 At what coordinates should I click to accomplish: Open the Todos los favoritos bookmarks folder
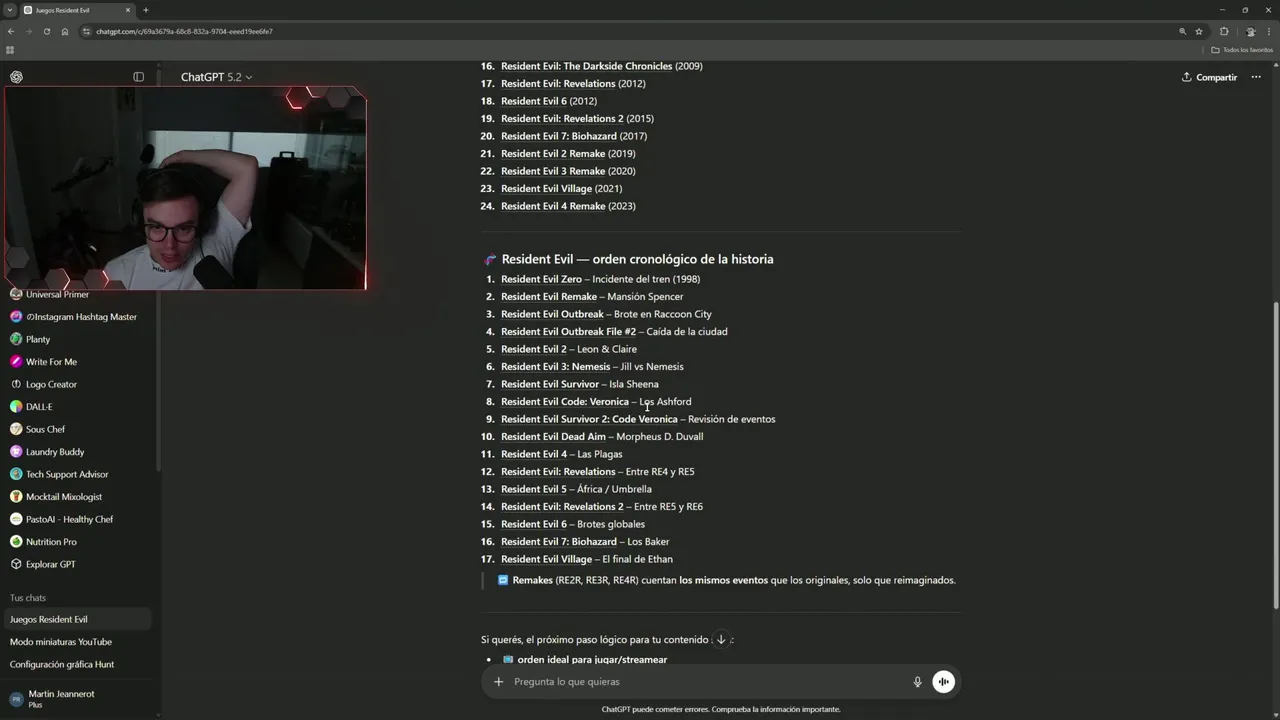coord(1242,50)
